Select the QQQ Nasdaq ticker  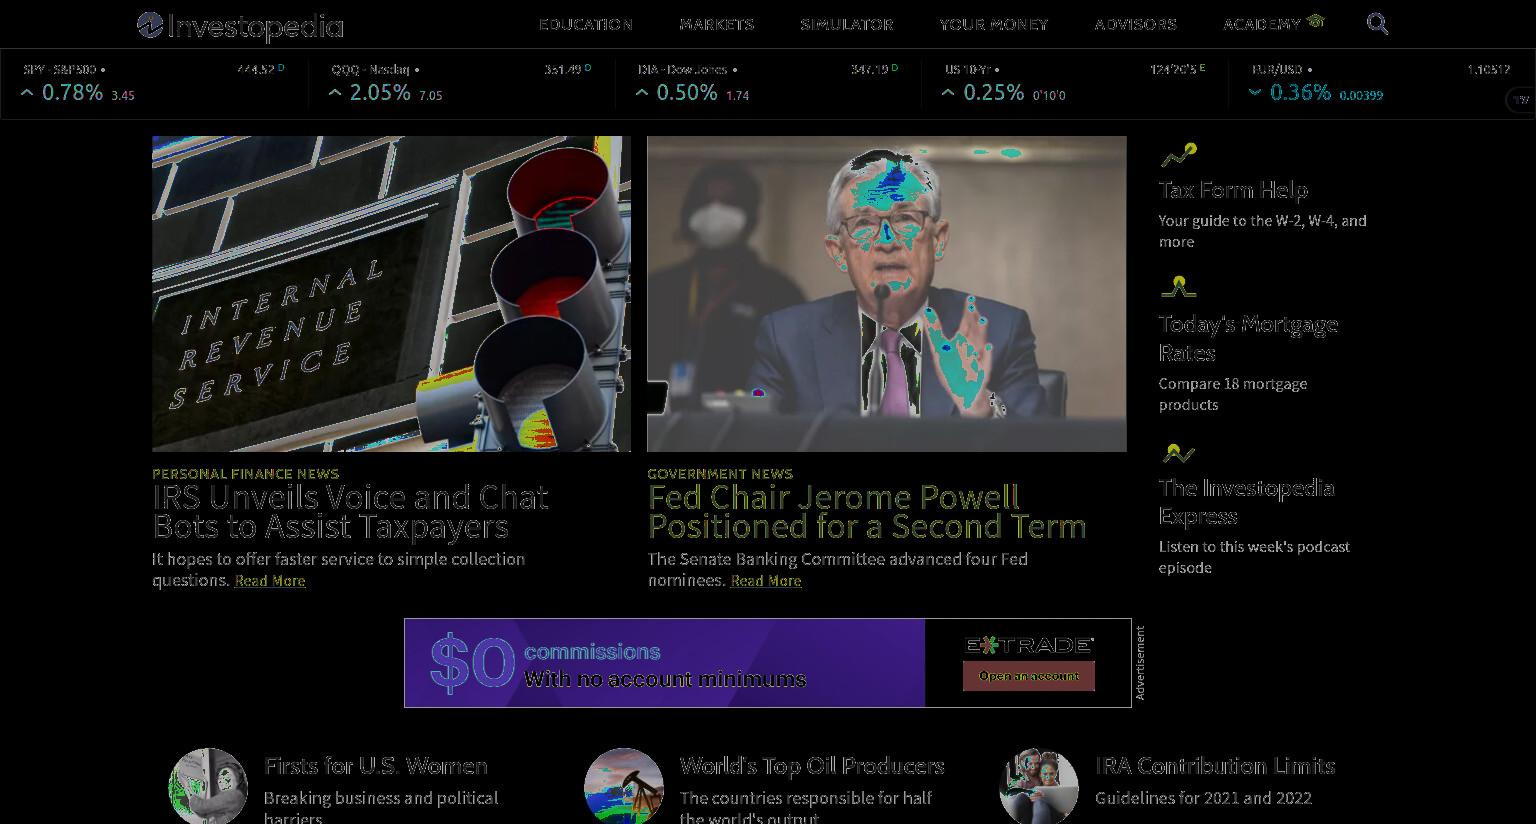tap(461, 83)
